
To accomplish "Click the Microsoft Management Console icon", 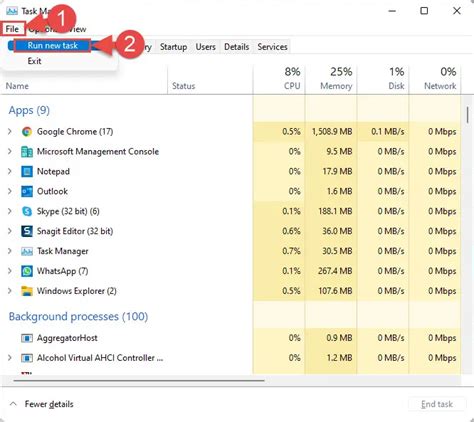I will (x=27, y=152).
